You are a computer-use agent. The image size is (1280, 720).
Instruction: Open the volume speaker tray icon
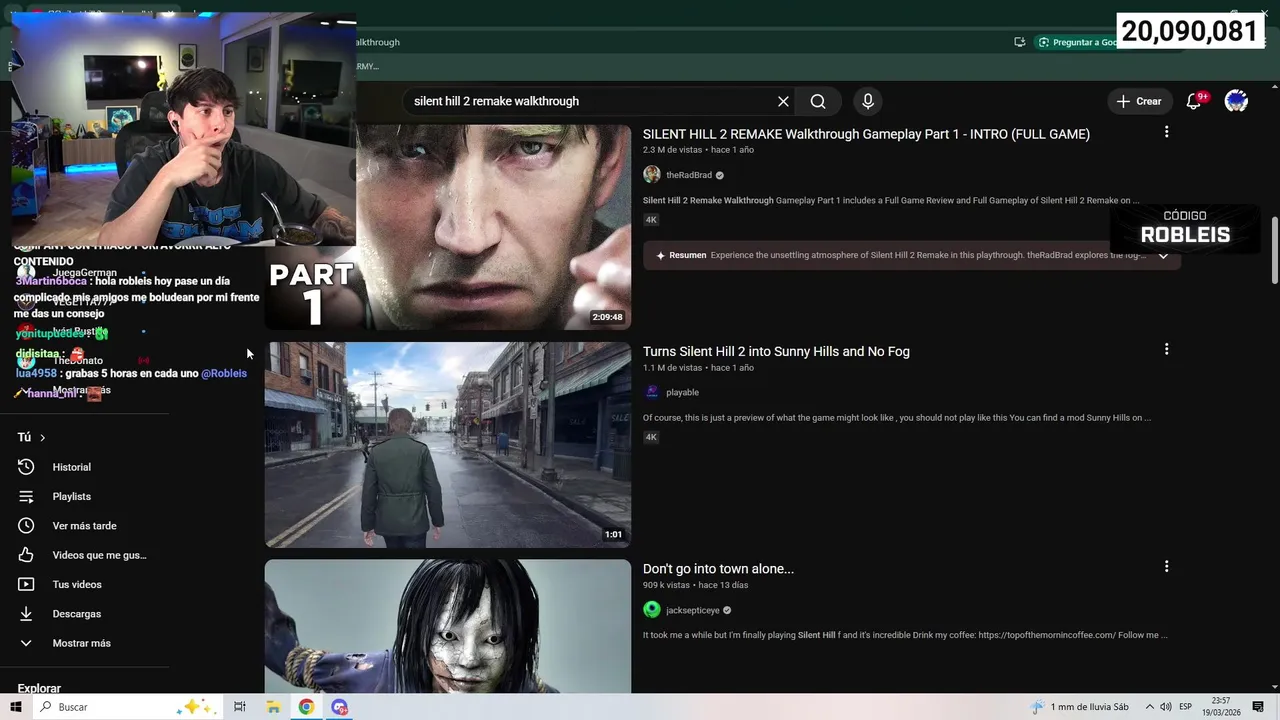(1166, 707)
